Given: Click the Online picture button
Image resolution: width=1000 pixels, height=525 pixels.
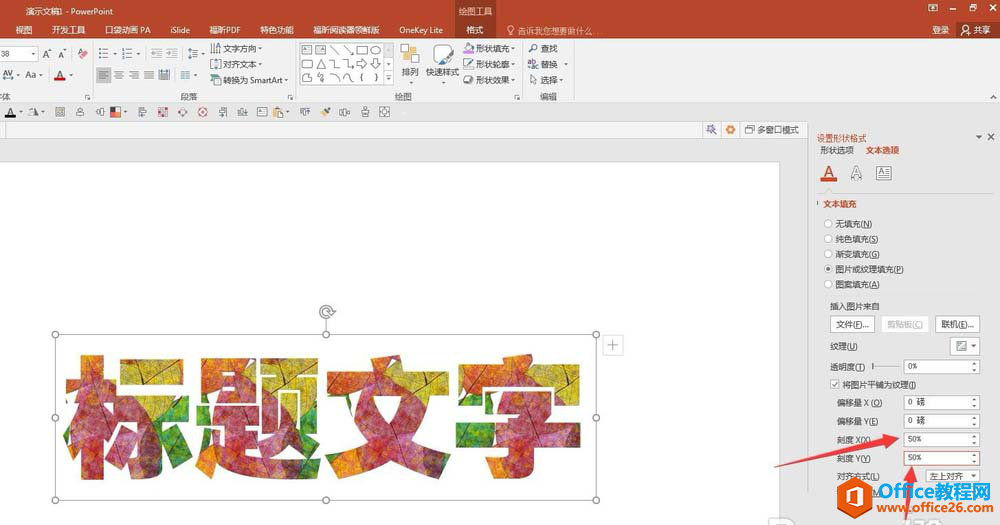Looking at the screenshot, I should tap(956, 324).
